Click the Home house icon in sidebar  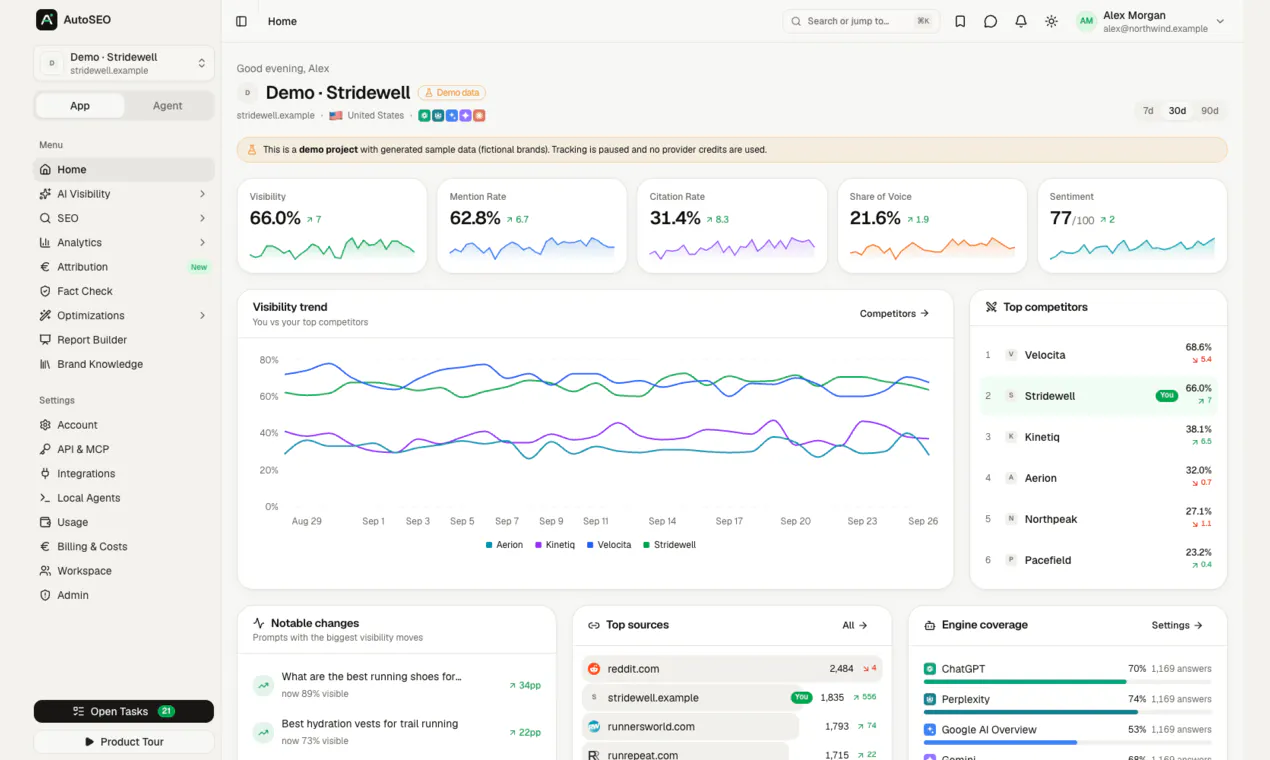tap(45, 170)
